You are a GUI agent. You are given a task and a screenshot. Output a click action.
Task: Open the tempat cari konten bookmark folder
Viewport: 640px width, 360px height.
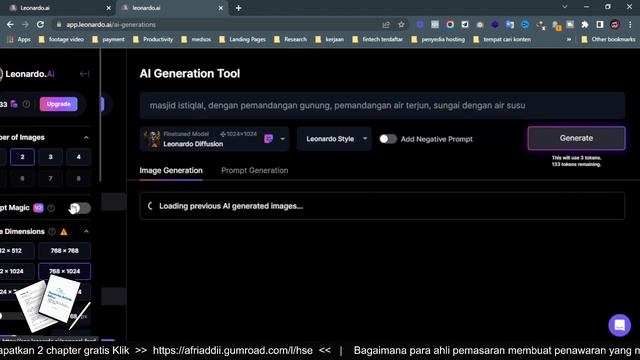(x=502, y=39)
